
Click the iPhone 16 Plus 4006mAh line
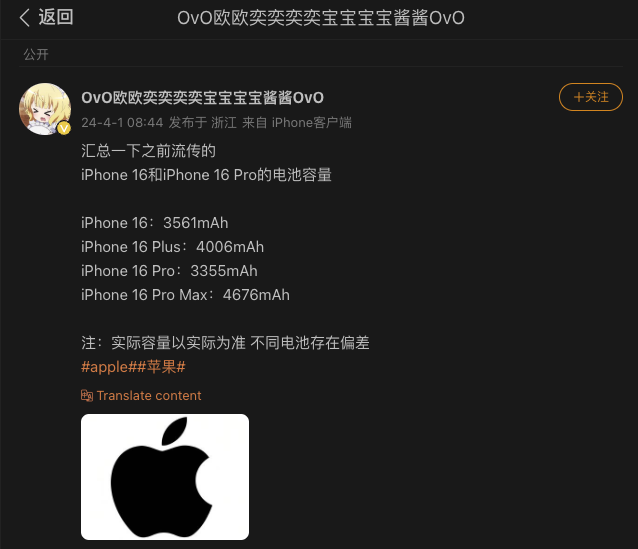[x=172, y=247]
